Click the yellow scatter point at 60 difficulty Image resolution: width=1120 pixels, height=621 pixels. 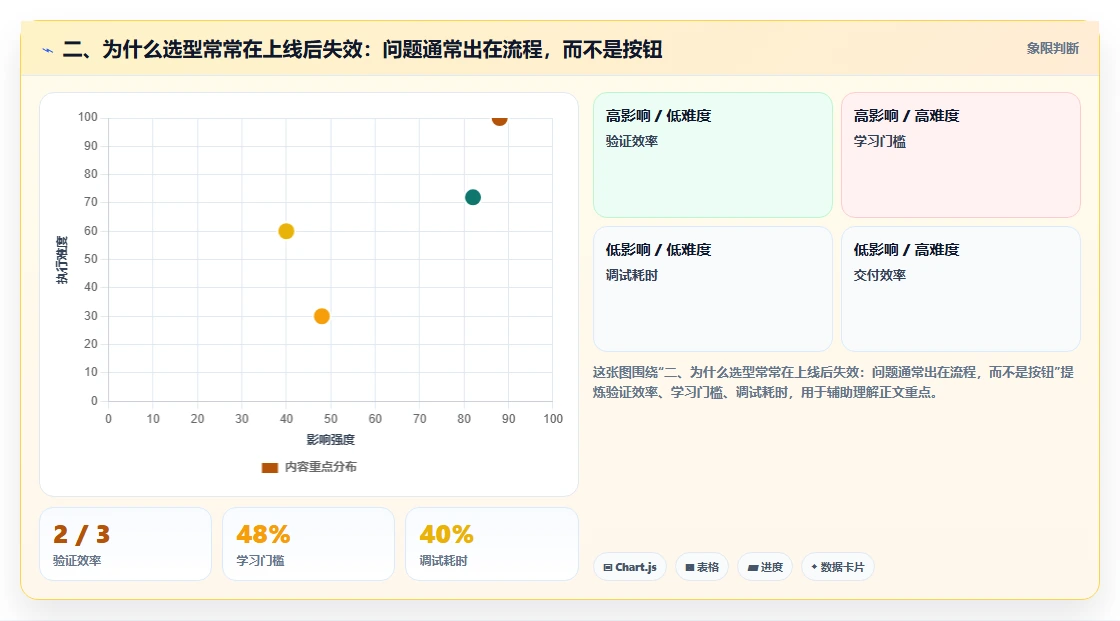point(286,231)
